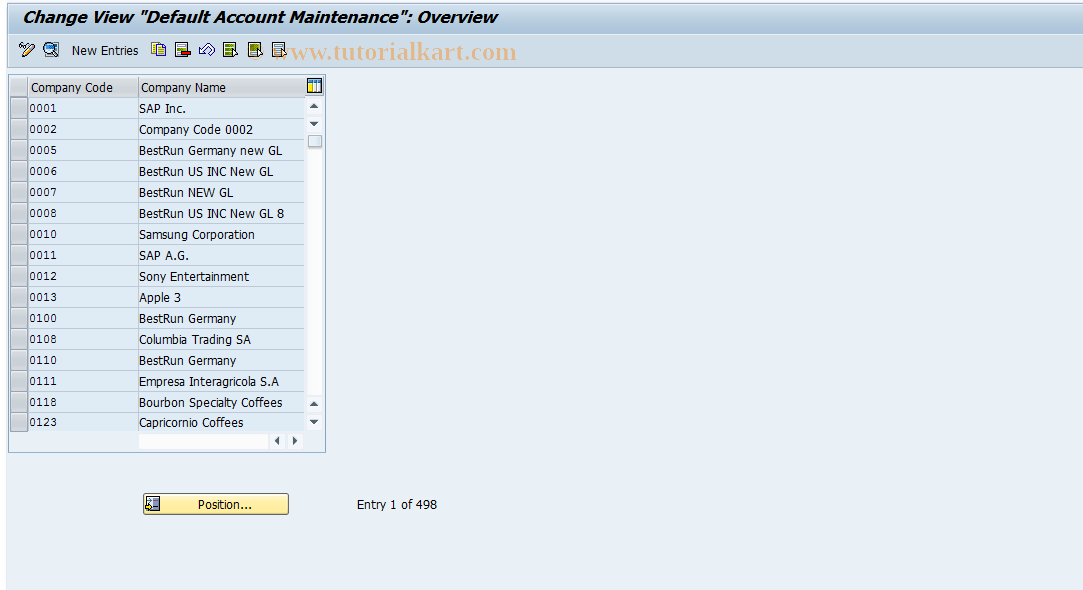Select row for company code 0005
1083x590 pixels.
tap(19, 151)
